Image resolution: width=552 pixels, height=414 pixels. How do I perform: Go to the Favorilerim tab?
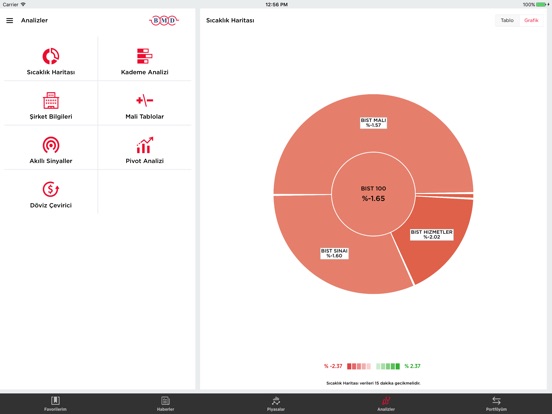tap(55, 403)
